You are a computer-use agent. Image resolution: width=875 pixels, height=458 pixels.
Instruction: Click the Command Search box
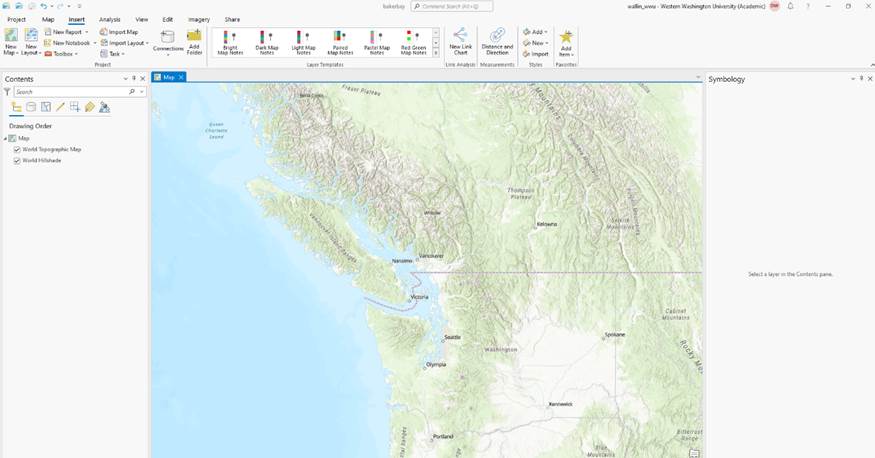[x=452, y=6]
